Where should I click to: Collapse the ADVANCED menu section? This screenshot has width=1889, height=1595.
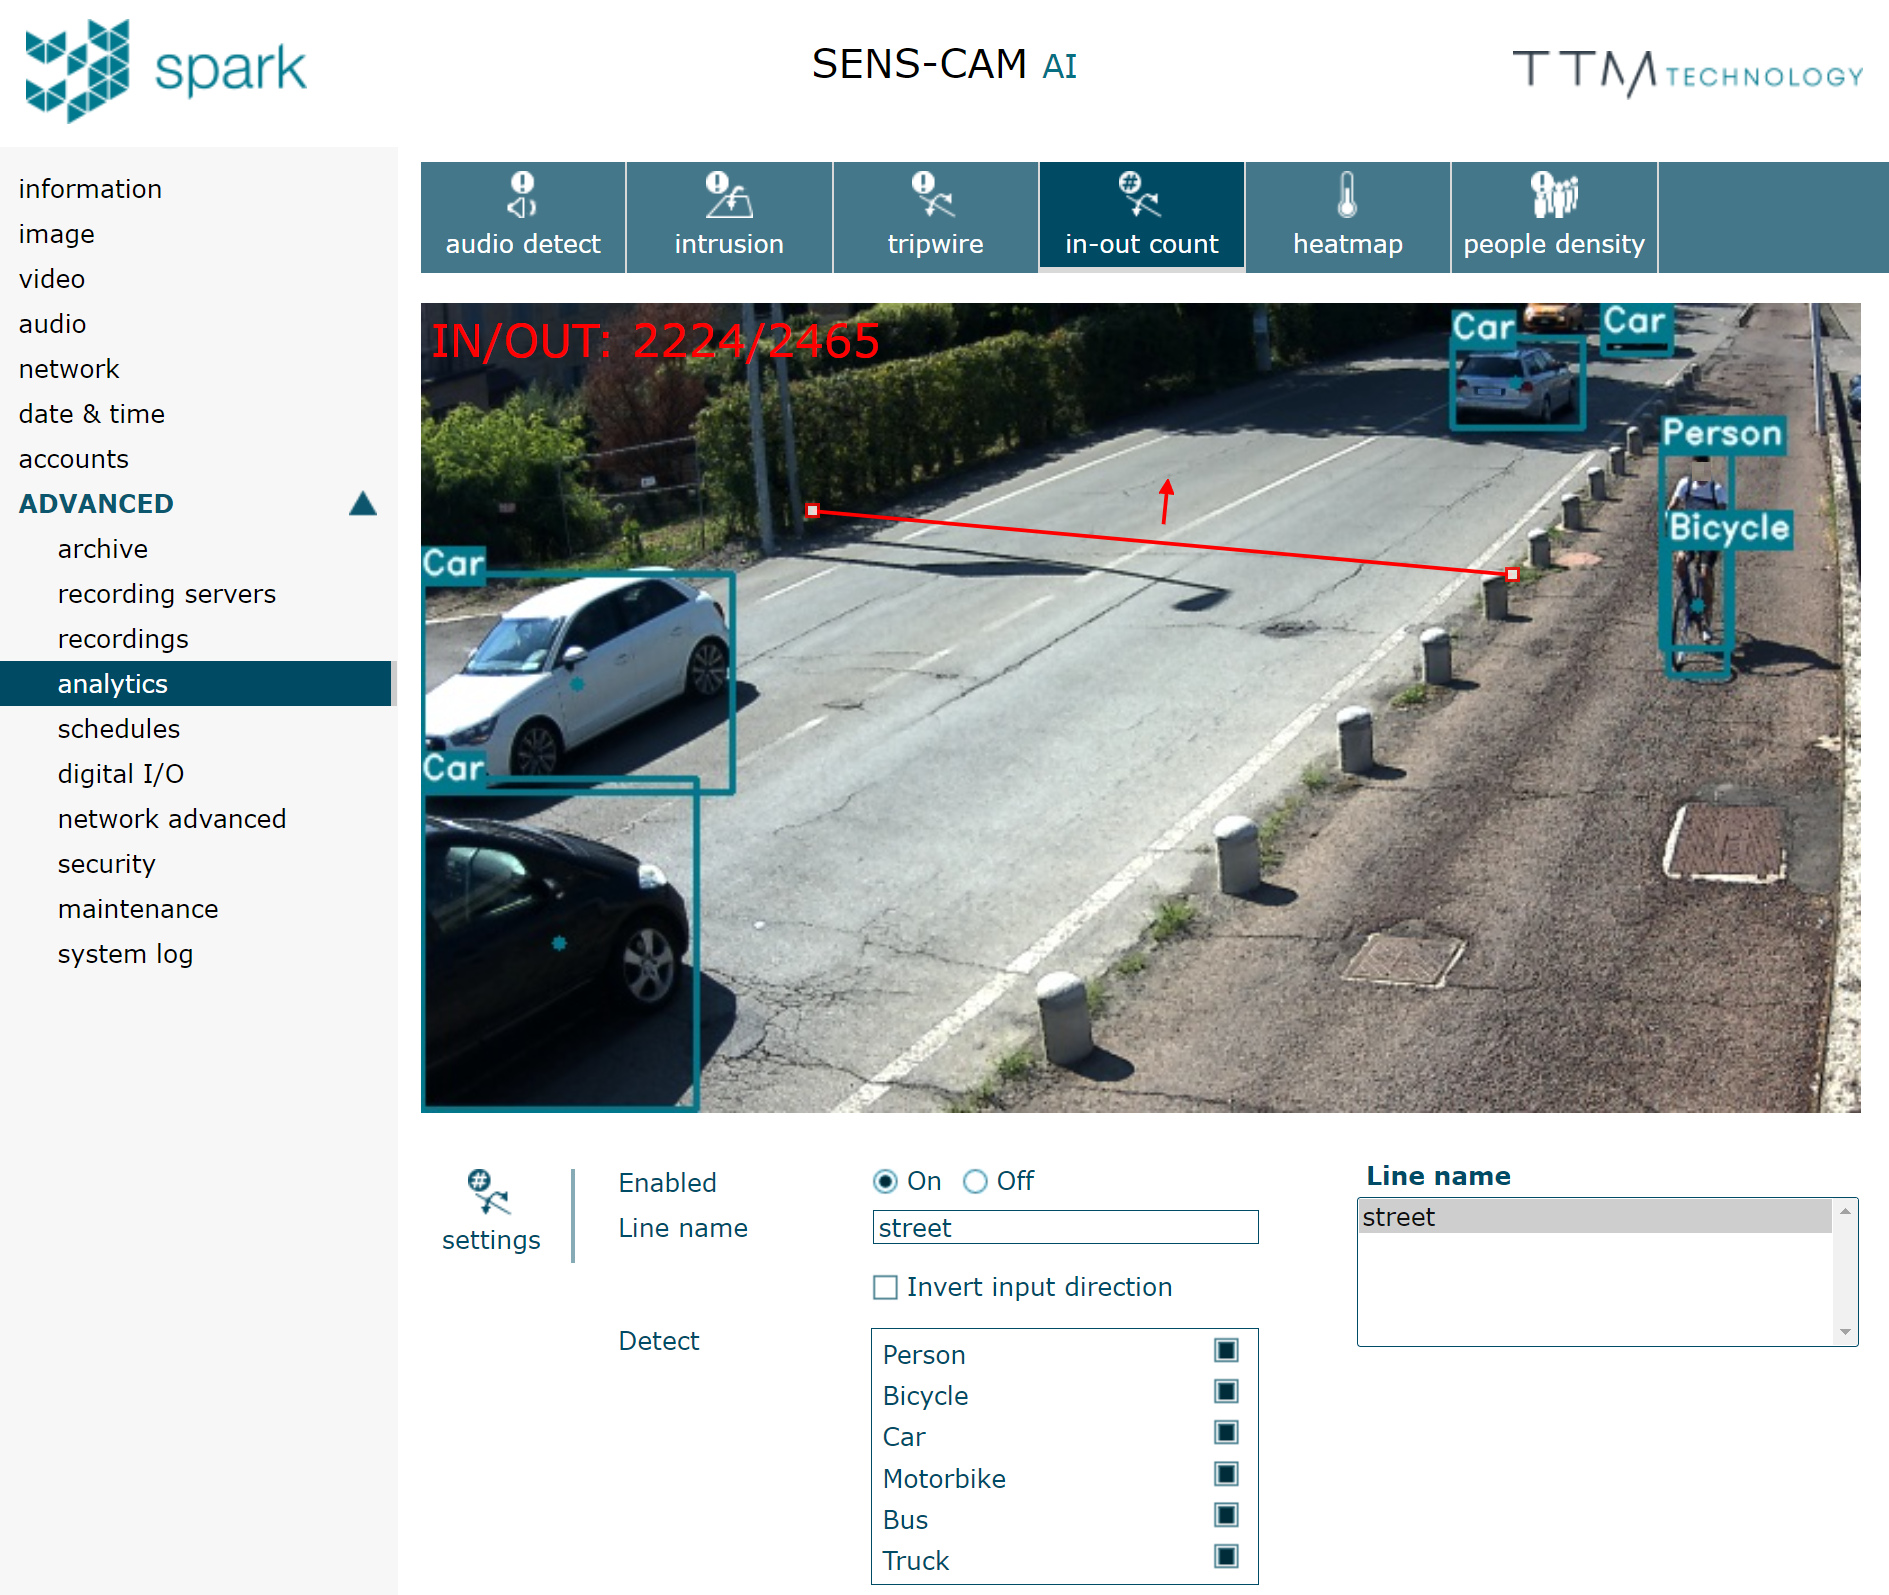pos(363,504)
